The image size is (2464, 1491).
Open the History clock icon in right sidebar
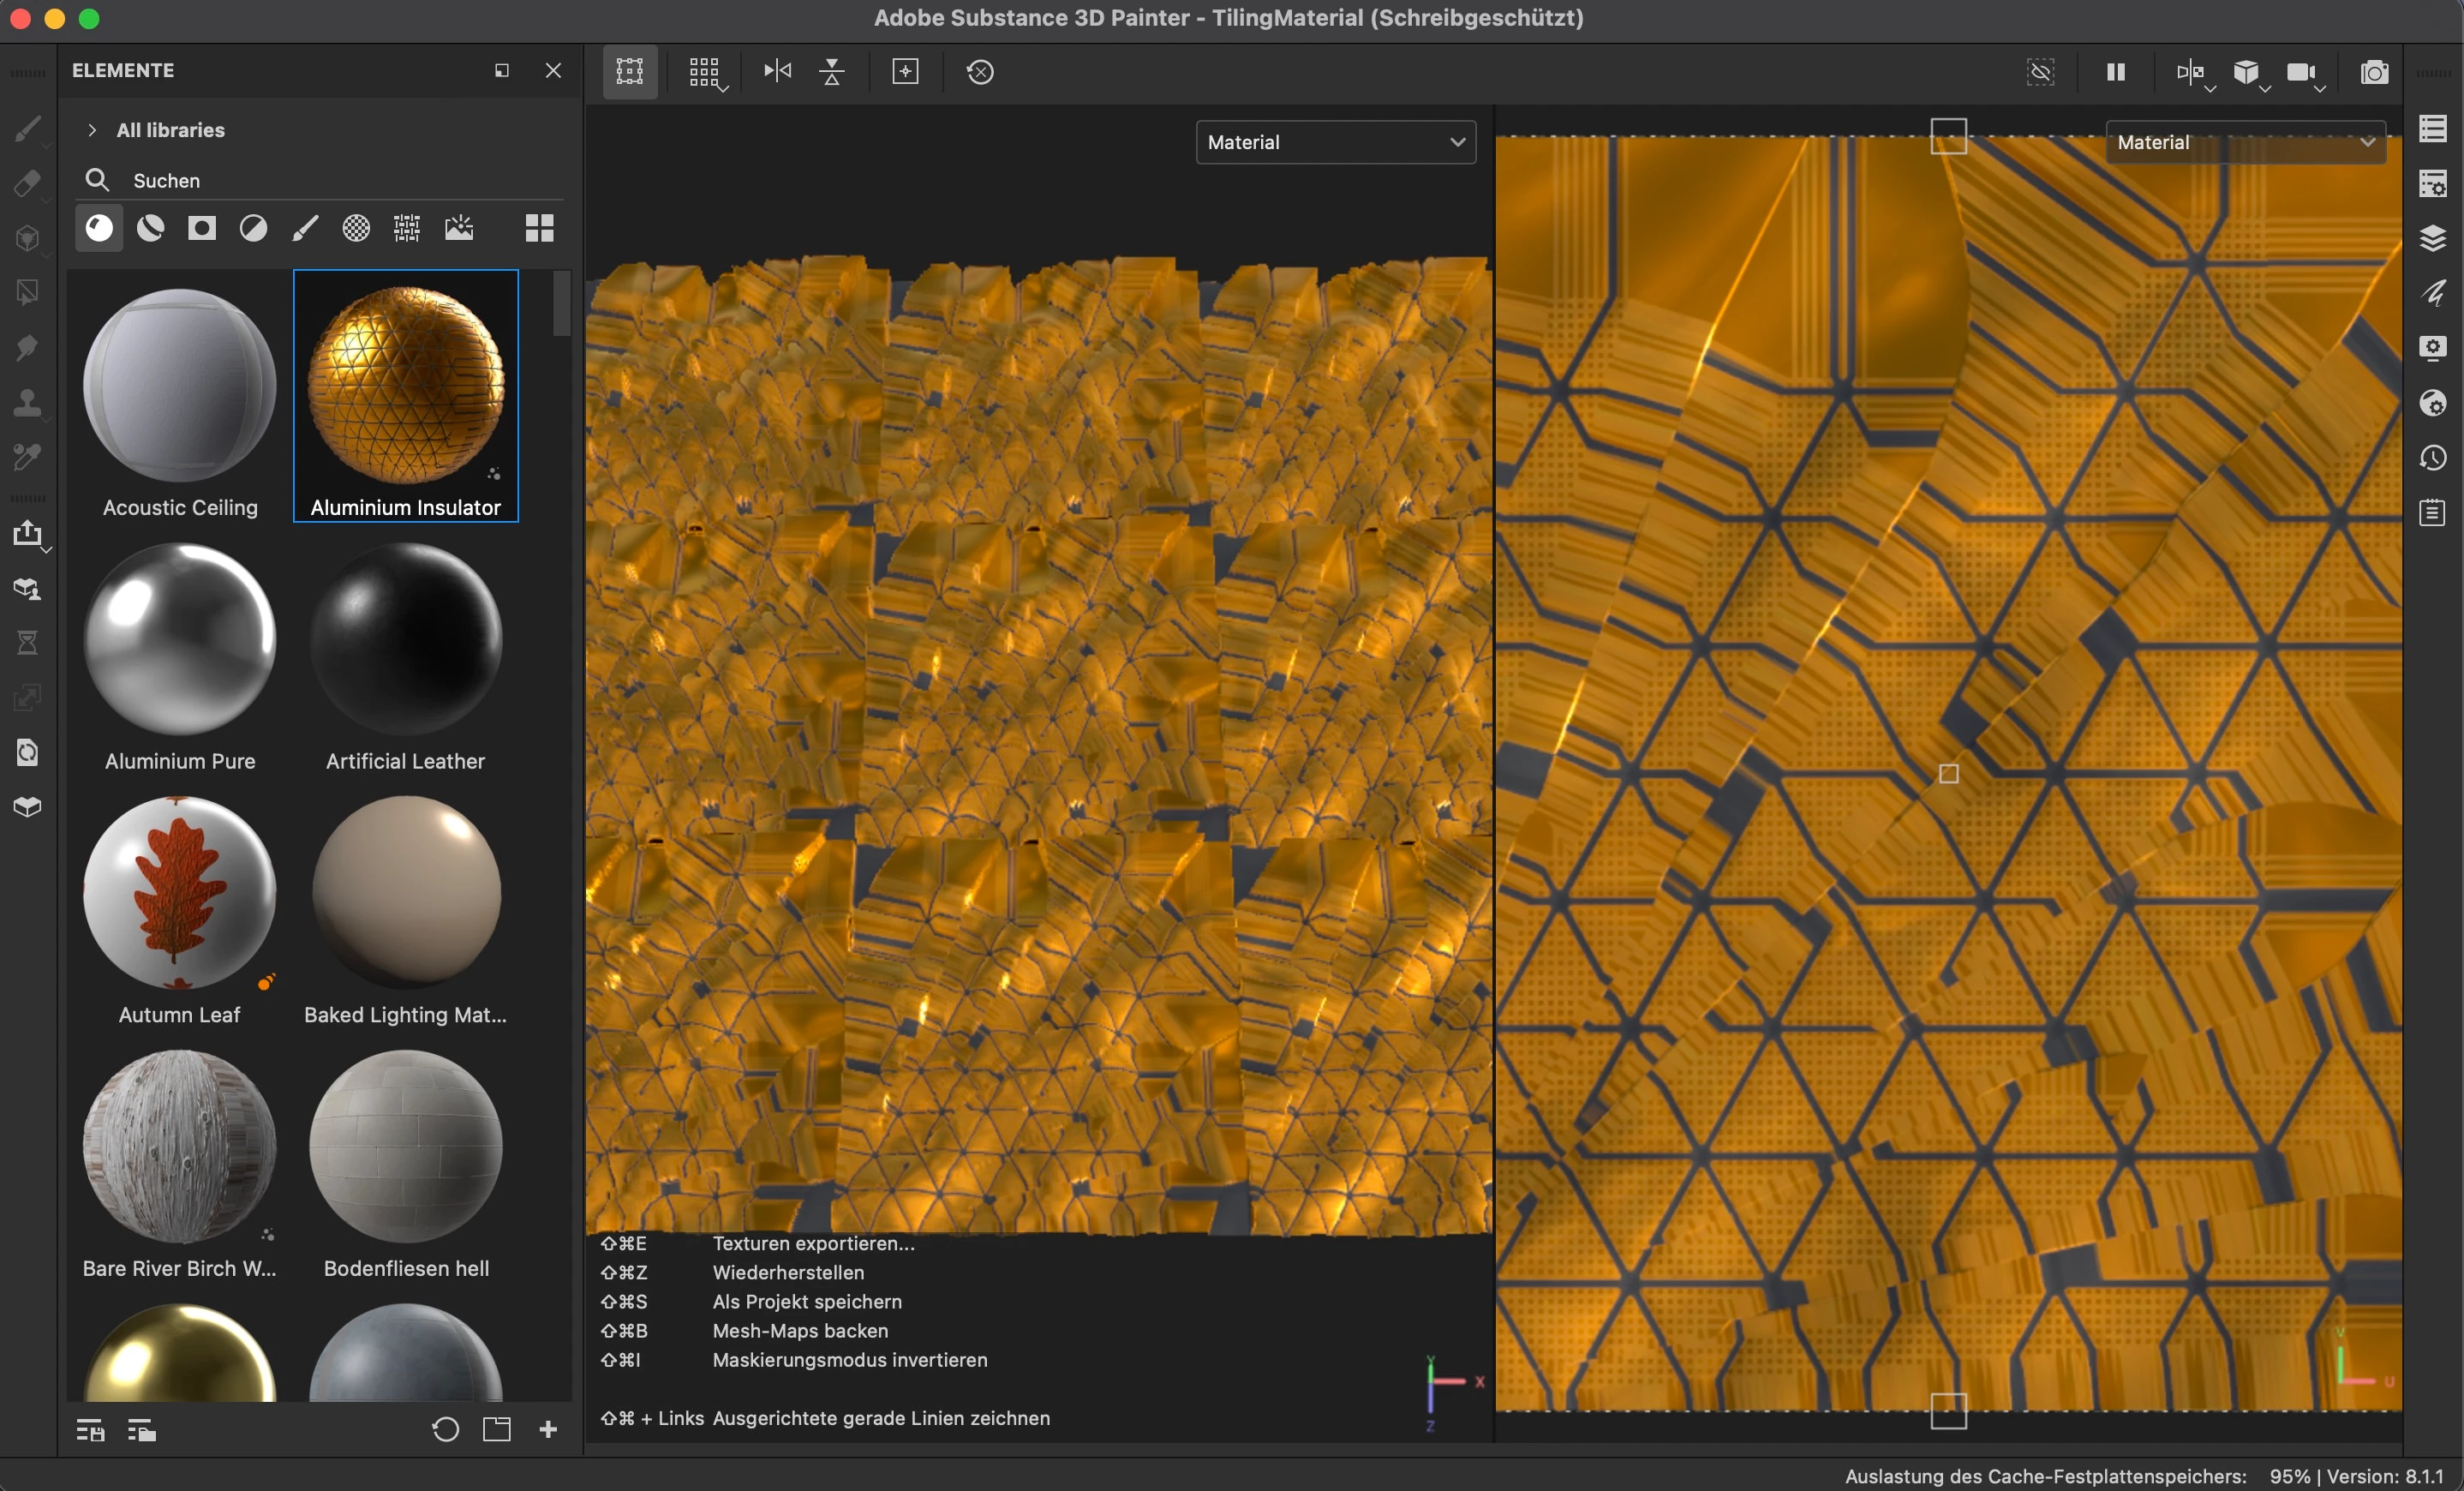pos(2432,458)
